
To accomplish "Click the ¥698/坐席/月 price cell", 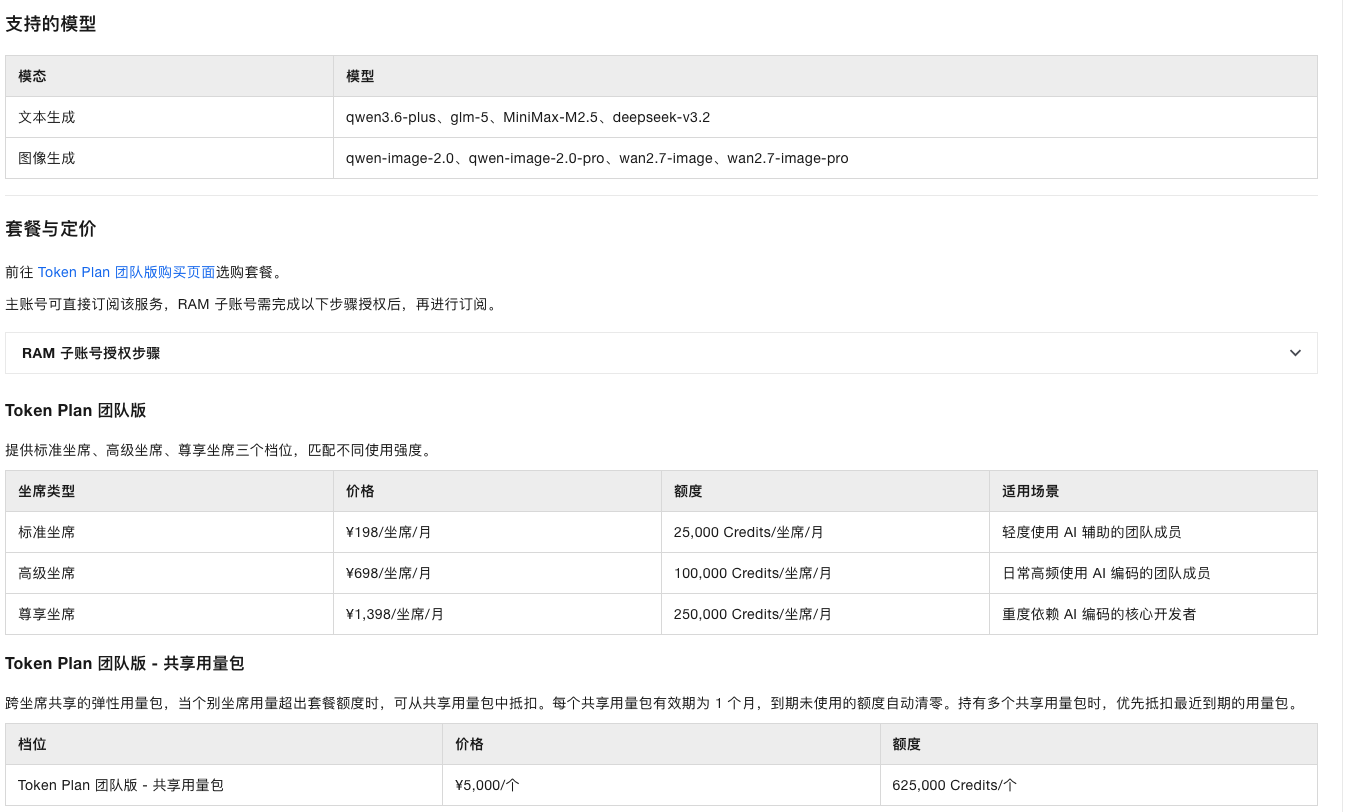I will [497, 573].
